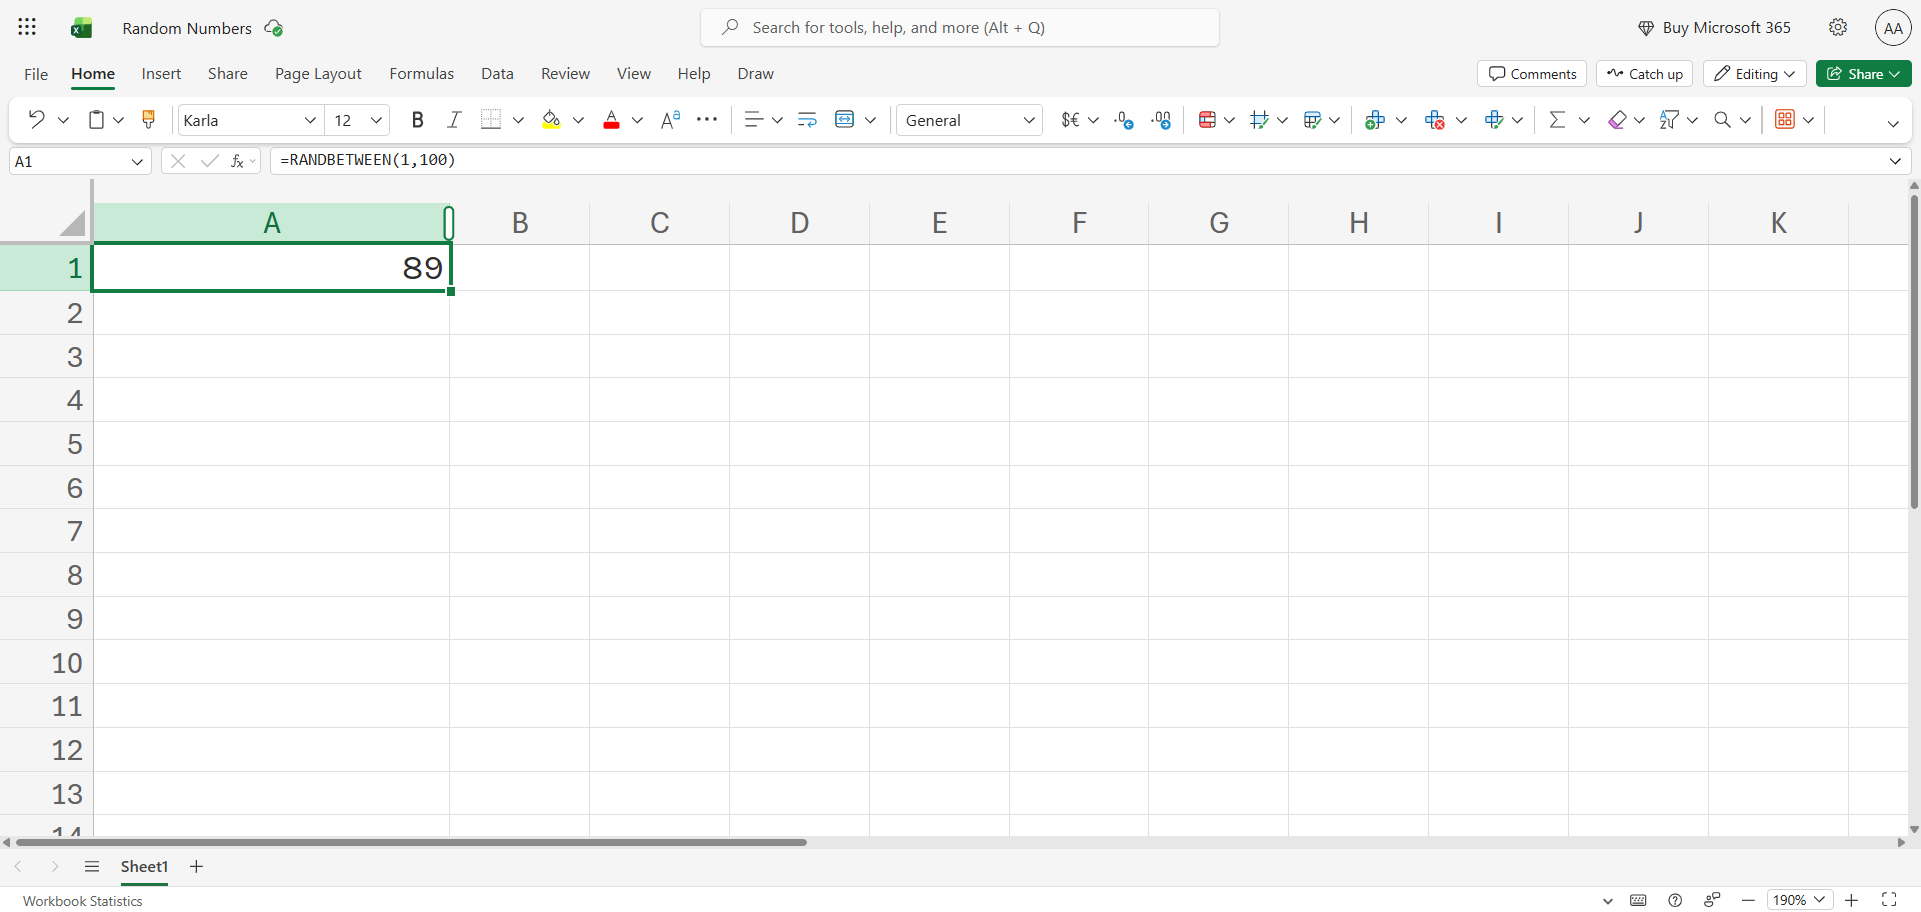Click the Paste clipboard icon

96,120
